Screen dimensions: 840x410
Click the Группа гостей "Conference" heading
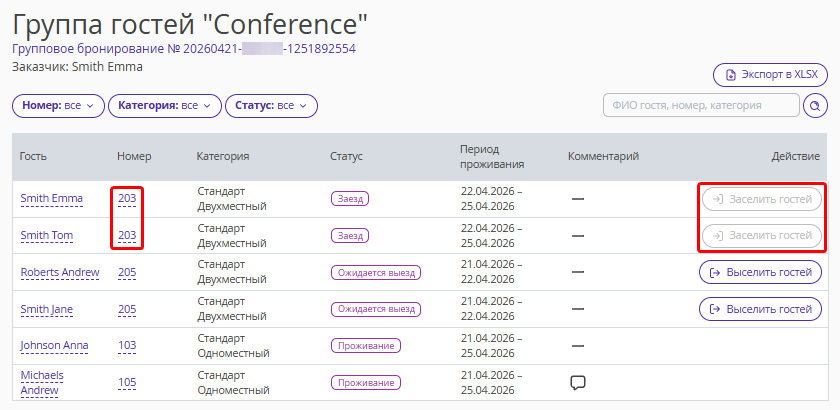pyautogui.click(x=190, y=24)
